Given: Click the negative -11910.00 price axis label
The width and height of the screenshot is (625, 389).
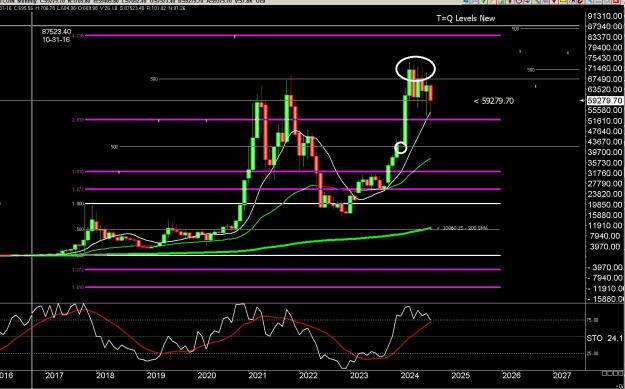Looking at the screenshot, I should (x=605, y=289).
